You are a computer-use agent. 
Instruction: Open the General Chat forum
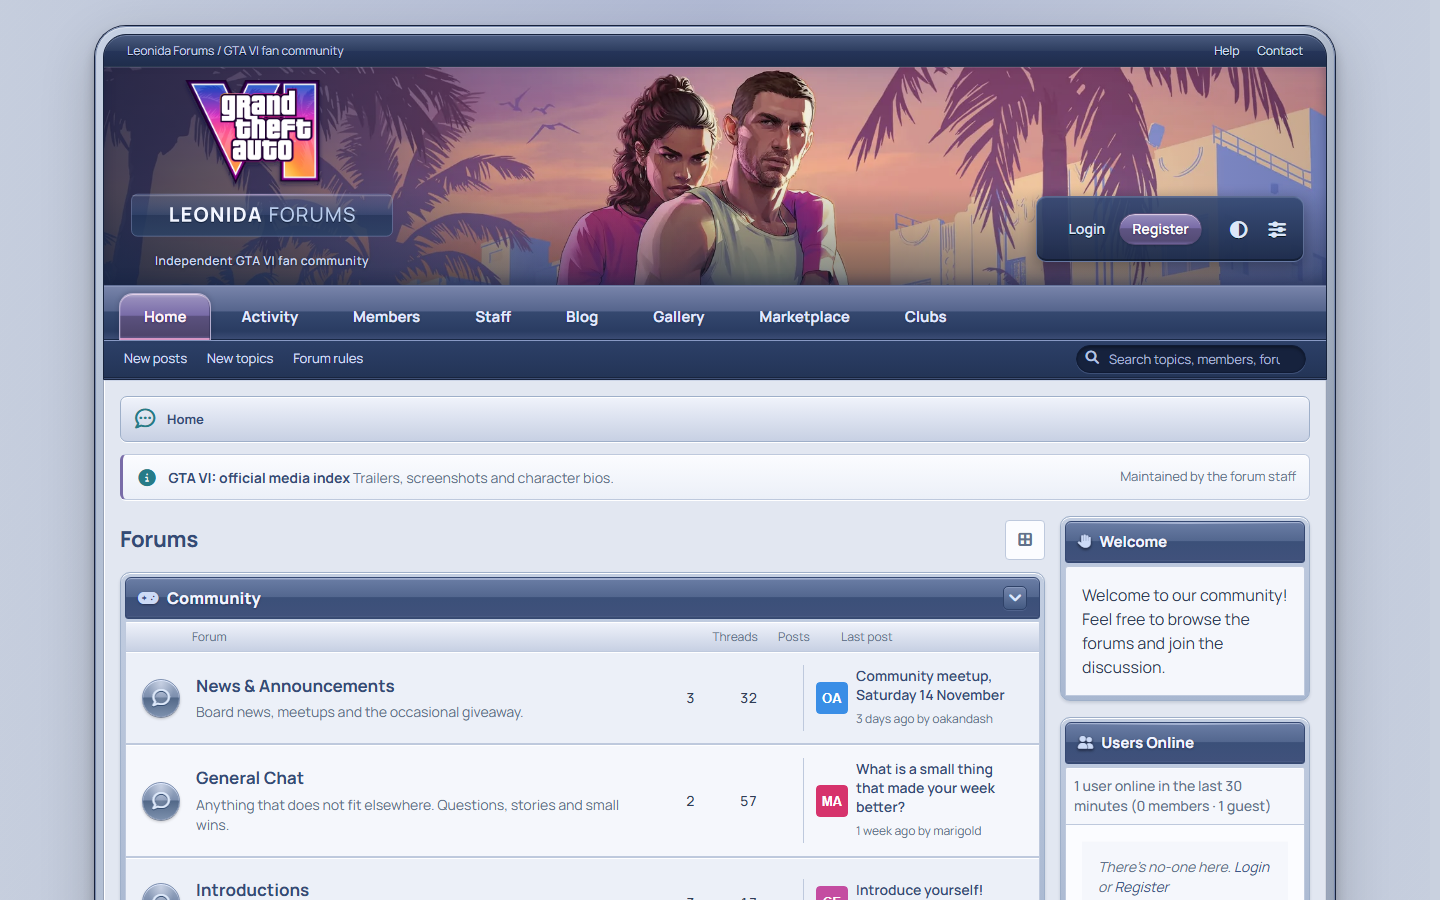coord(250,778)
